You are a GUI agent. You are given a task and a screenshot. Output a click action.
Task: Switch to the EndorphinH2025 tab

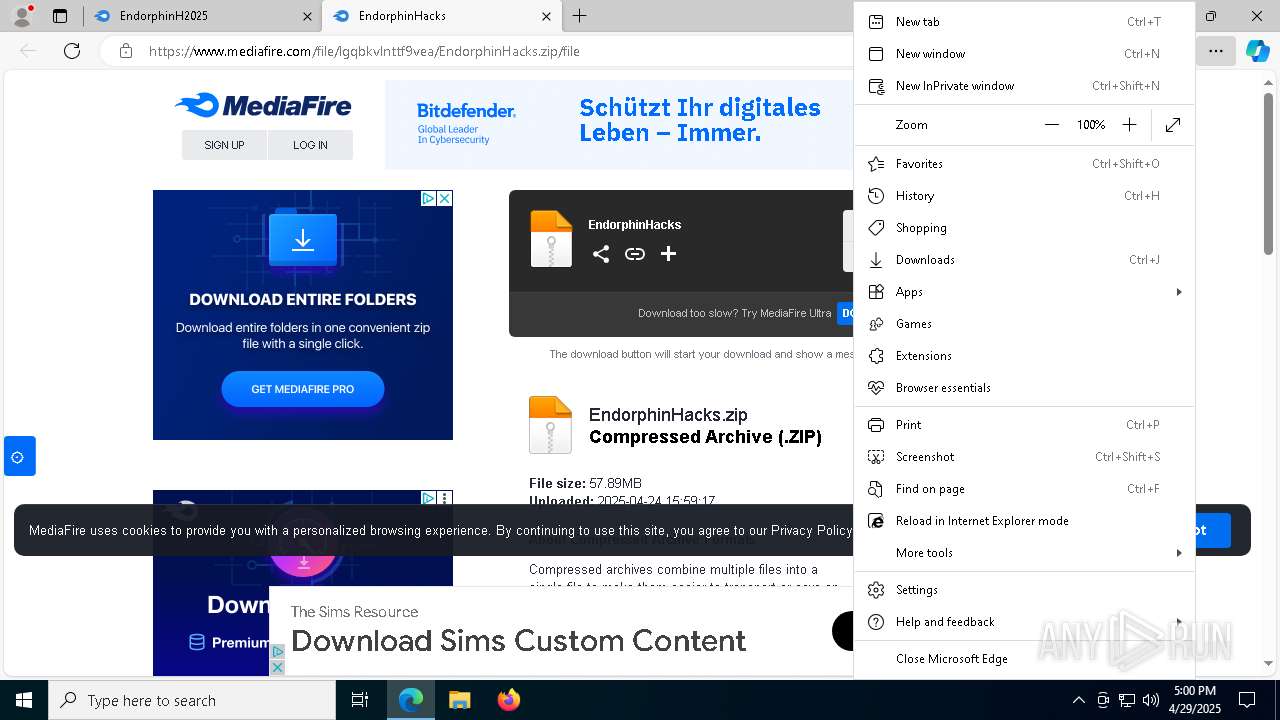[x=202, y=16]
